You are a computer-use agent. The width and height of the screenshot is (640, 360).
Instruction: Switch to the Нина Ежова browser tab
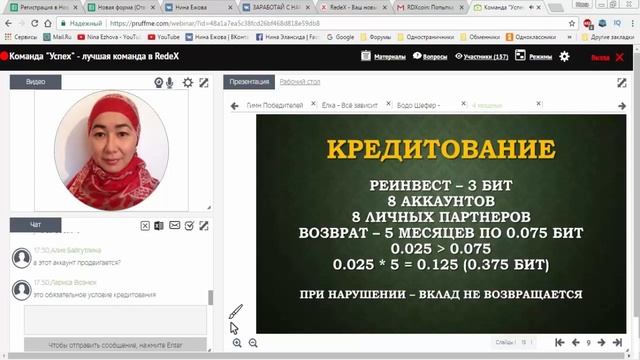pos(198,7)
